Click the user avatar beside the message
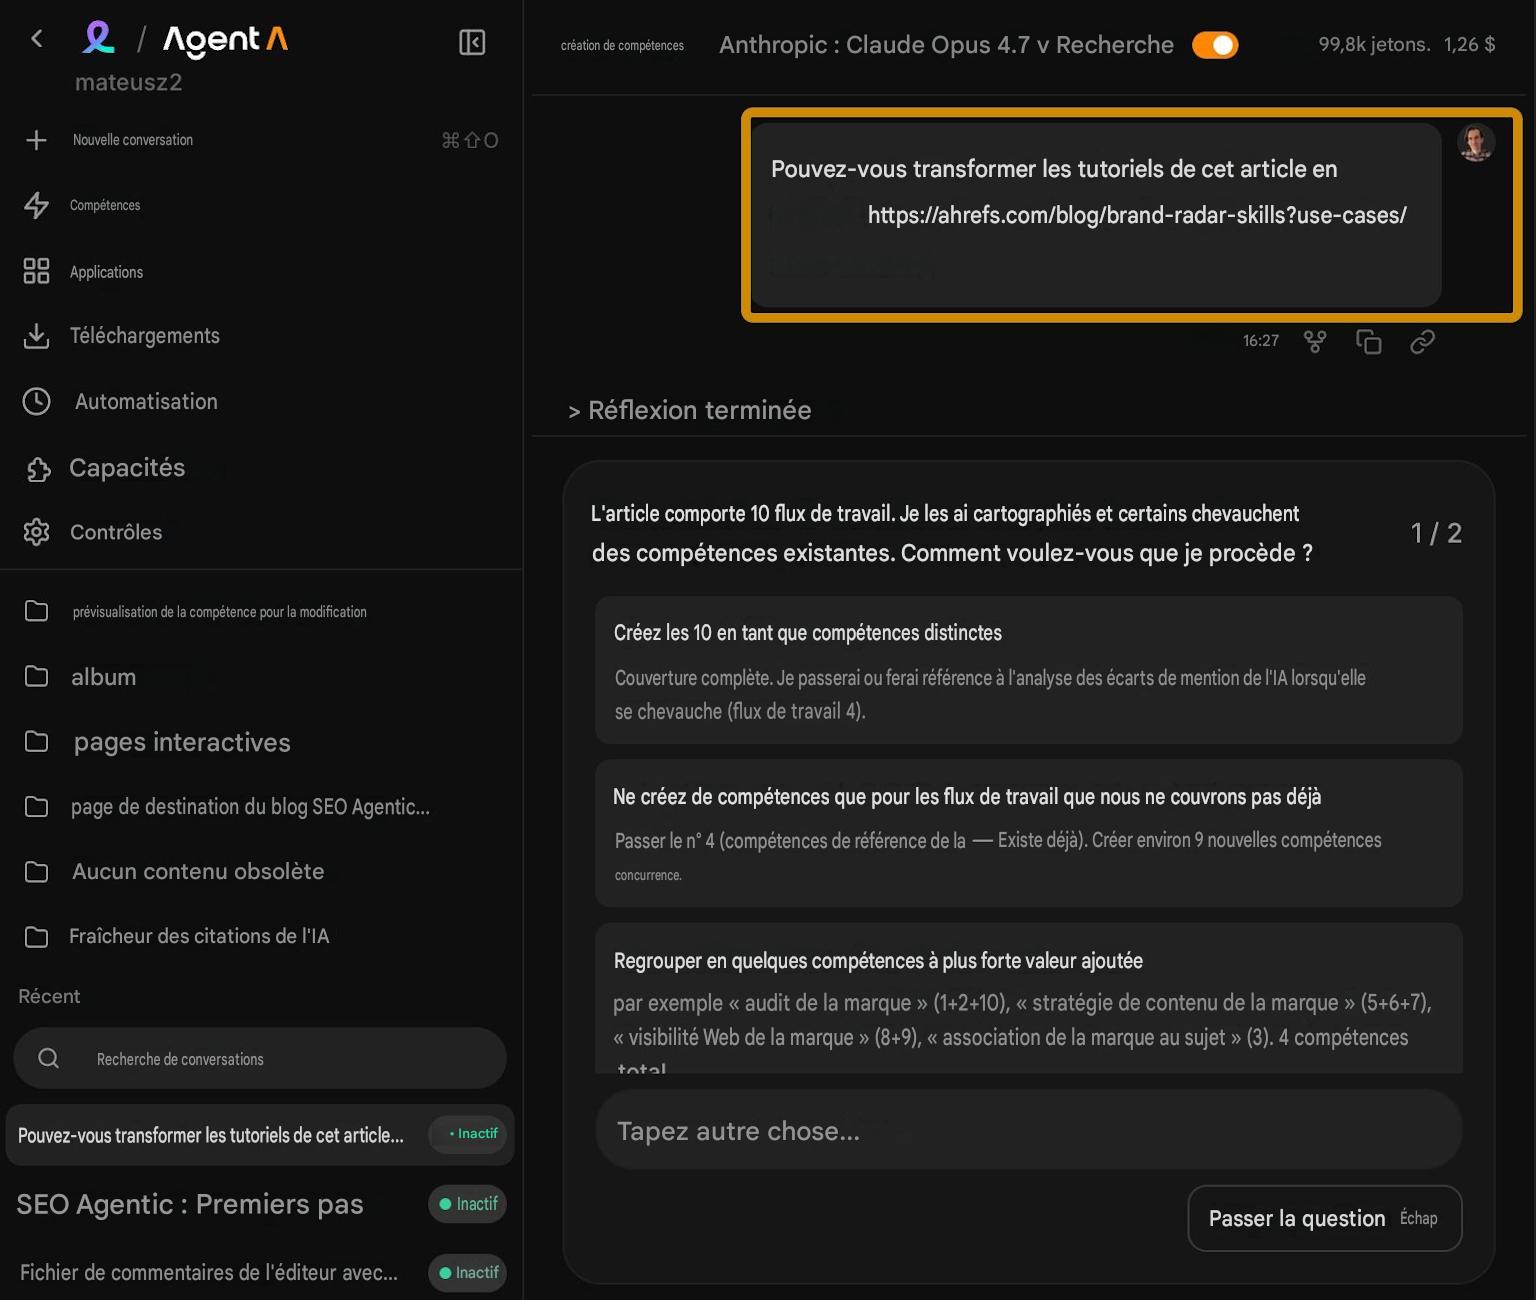Screen dimensions: 1536x1300 click(x=1476, y=143)
